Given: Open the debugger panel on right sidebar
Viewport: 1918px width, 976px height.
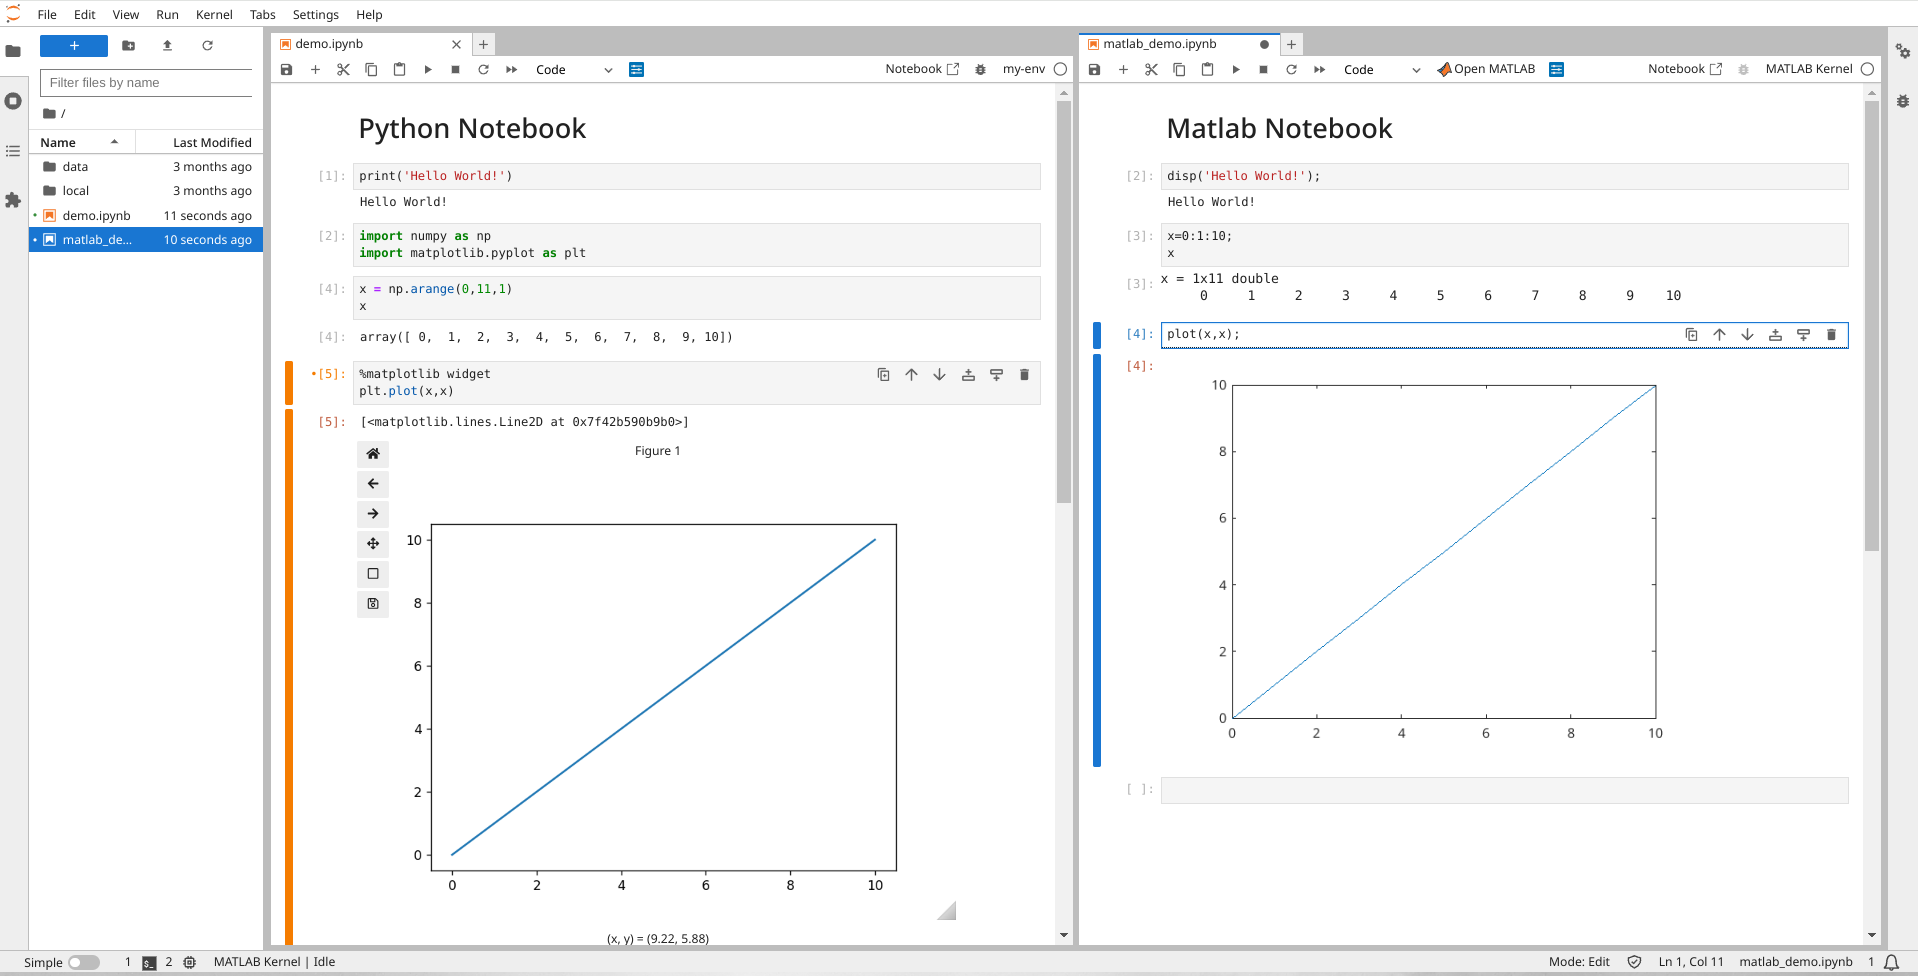Looking at the screenshot, I should 1903,101.
